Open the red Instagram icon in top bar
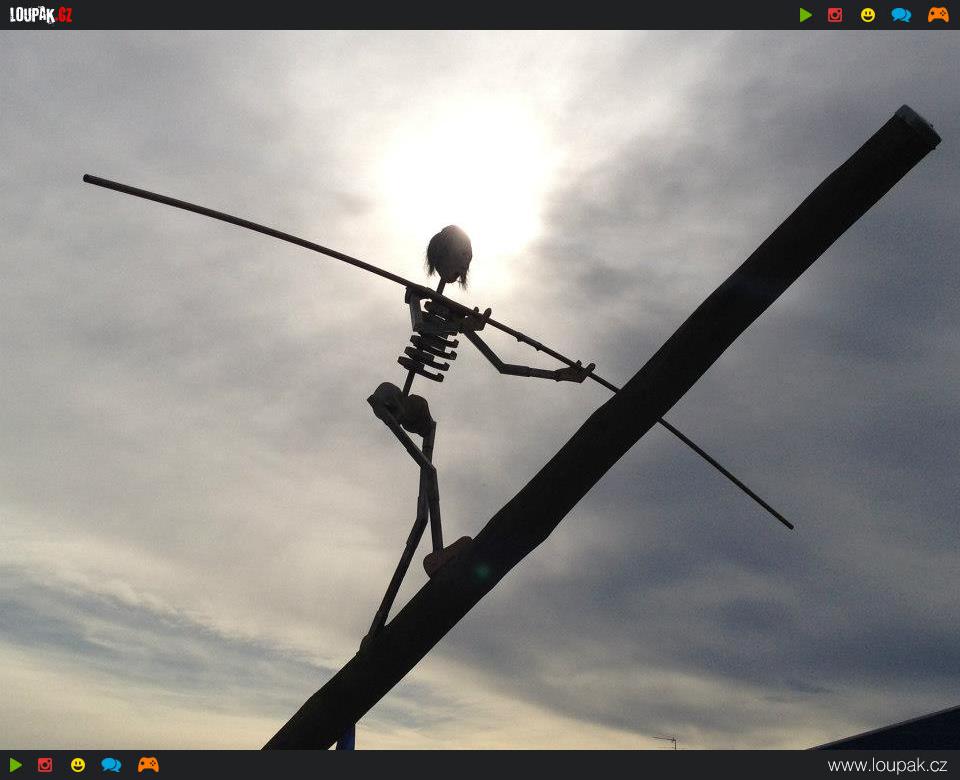The width and height of the screenshot is (960, 780). click(835, 15)
